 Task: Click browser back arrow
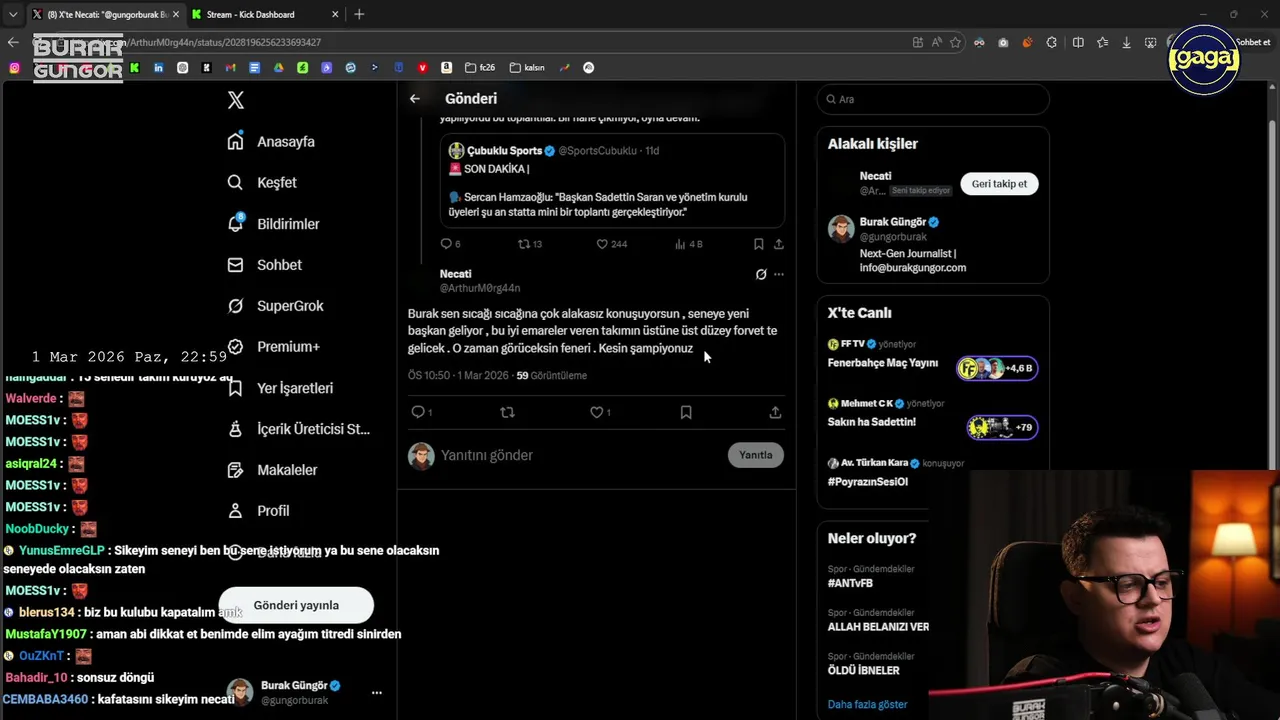coord(13,42)
